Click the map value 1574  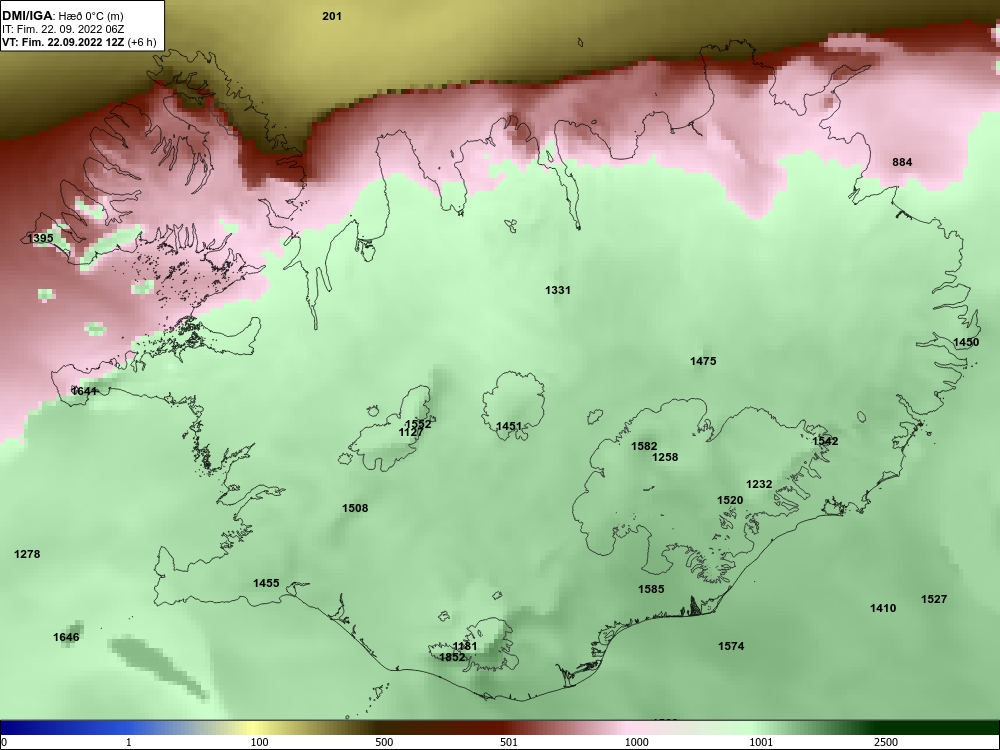tap(731, 647)
